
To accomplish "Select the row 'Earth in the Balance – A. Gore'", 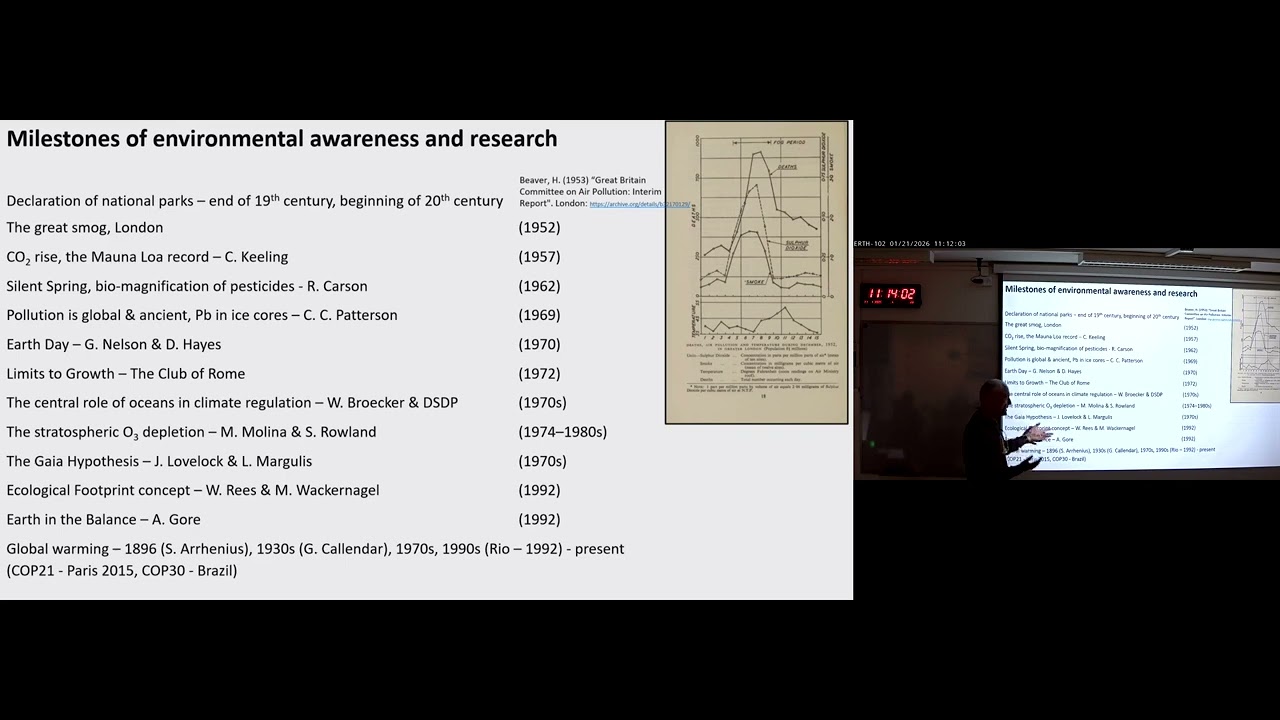I will pyautogui.click(x=103, y=520).
